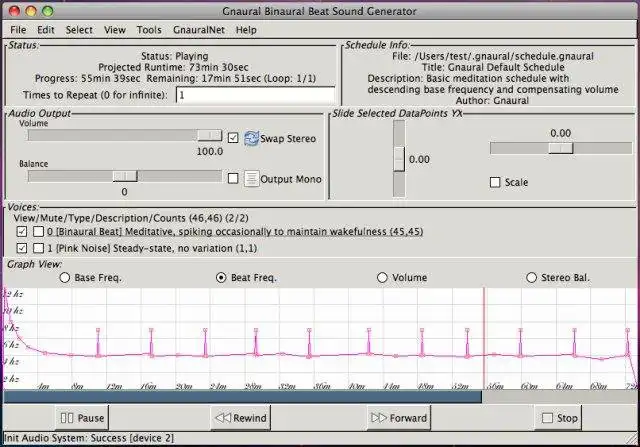
Task: Enable the Output Mono checkbox
Action: (233, 178)
